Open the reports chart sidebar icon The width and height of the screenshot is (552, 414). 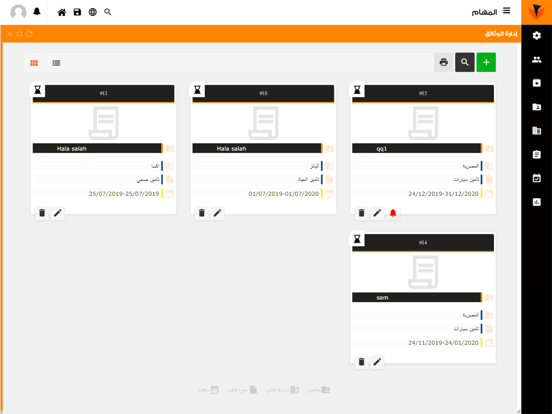537,202
